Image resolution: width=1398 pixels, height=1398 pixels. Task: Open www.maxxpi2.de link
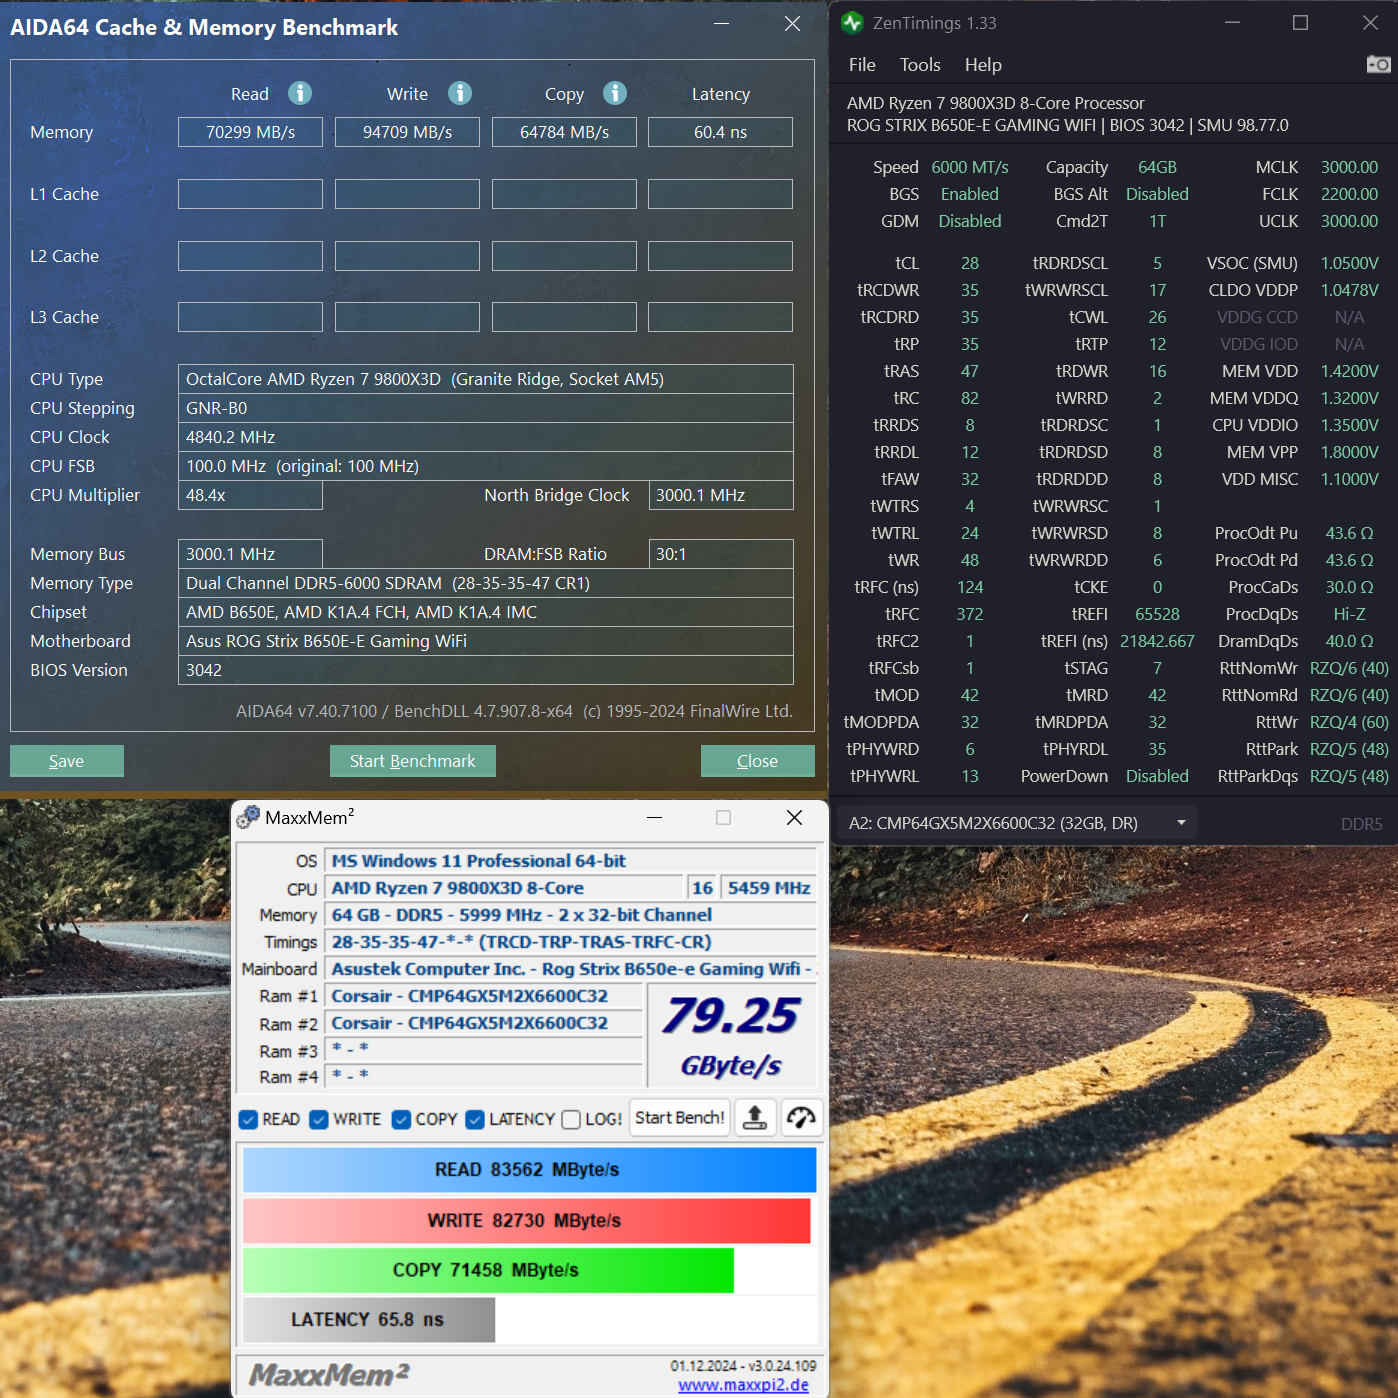tap(743, 1384)
